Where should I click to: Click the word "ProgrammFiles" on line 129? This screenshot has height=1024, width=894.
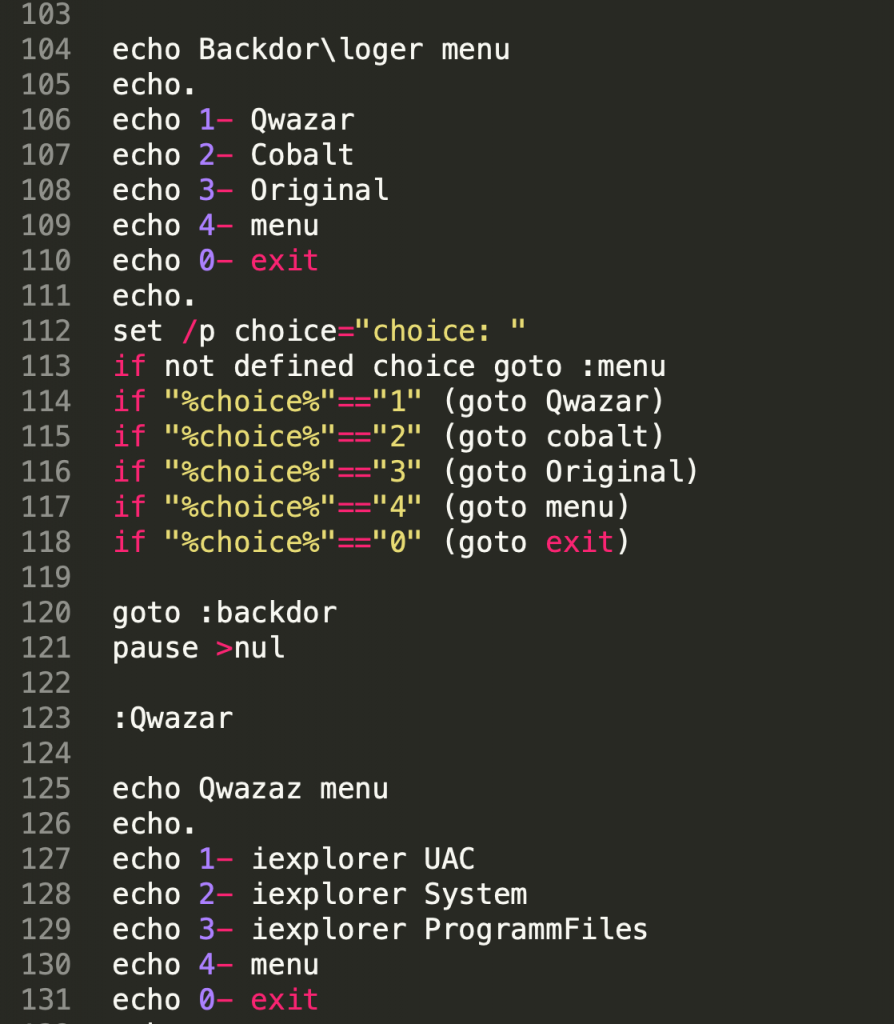tap(535, 929)
